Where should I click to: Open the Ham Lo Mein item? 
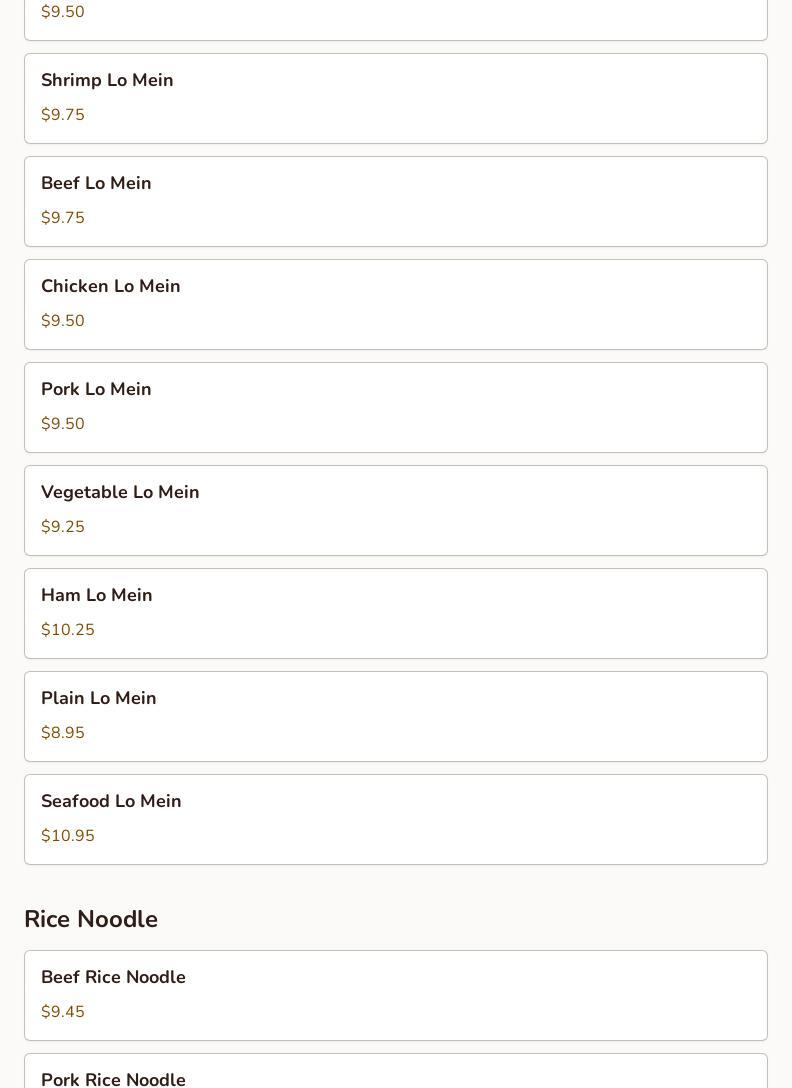96,595
